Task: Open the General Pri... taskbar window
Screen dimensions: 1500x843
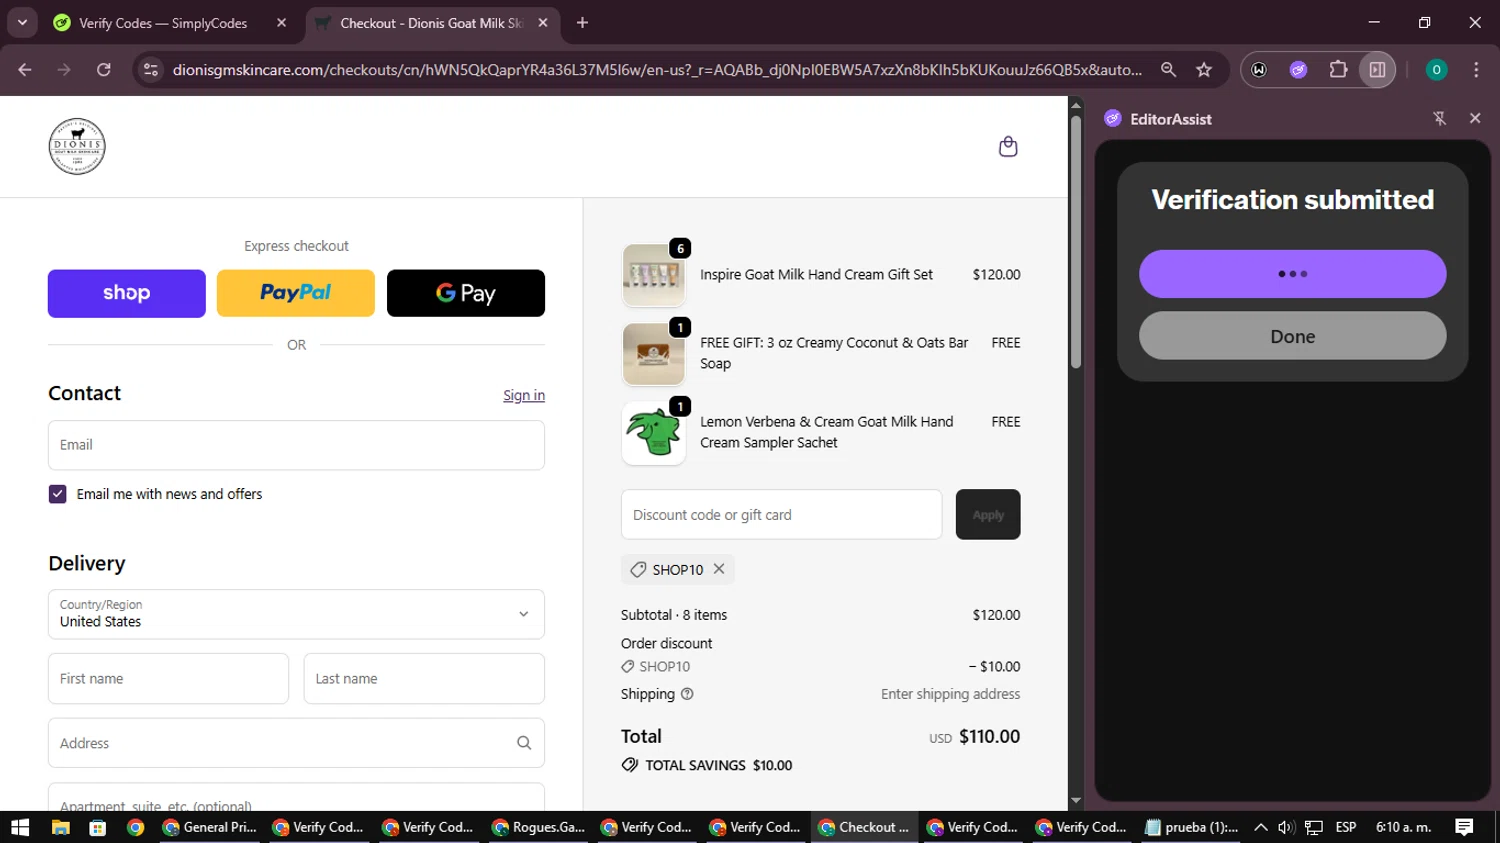Action: point(210,827)
